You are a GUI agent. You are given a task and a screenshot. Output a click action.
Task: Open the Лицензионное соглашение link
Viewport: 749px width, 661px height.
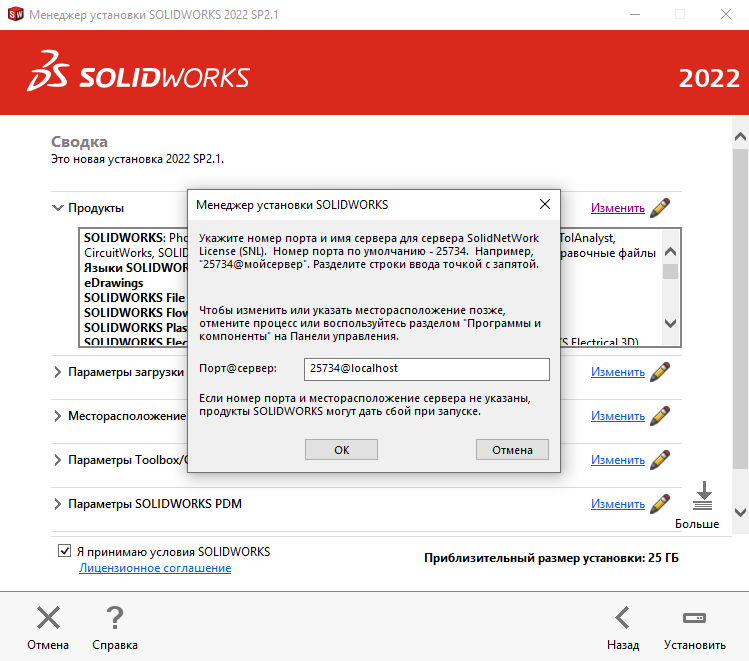point(155,568)
